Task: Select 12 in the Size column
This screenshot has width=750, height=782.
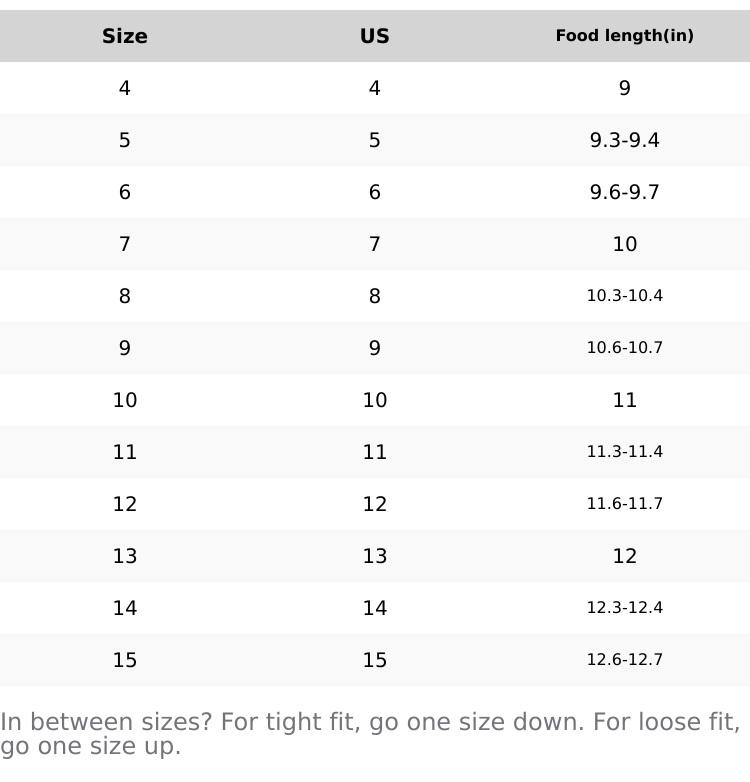Action: pyautogui.click(x=125, y=504)
